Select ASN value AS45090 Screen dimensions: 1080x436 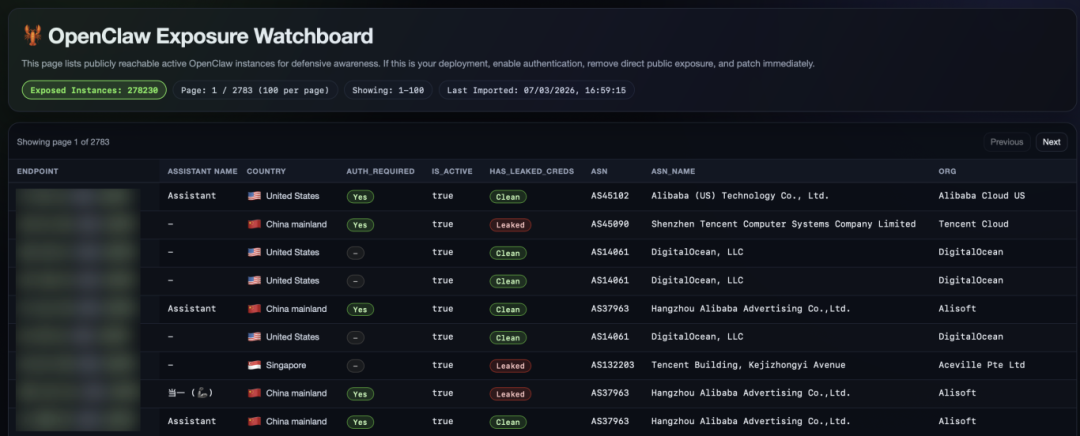[x=610, y=224]
